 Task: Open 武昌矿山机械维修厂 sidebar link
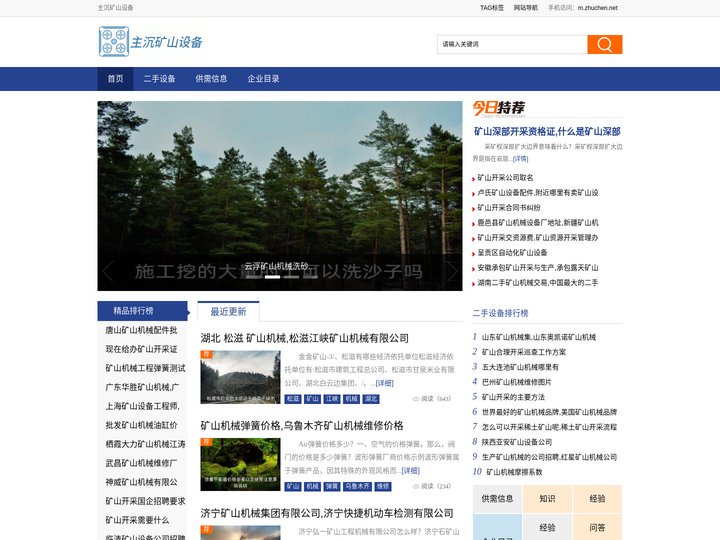coord(141,463)
